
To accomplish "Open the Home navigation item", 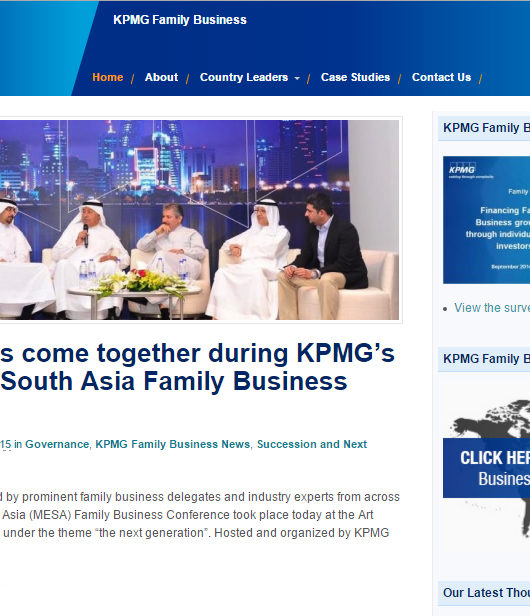I will point(108,77).
